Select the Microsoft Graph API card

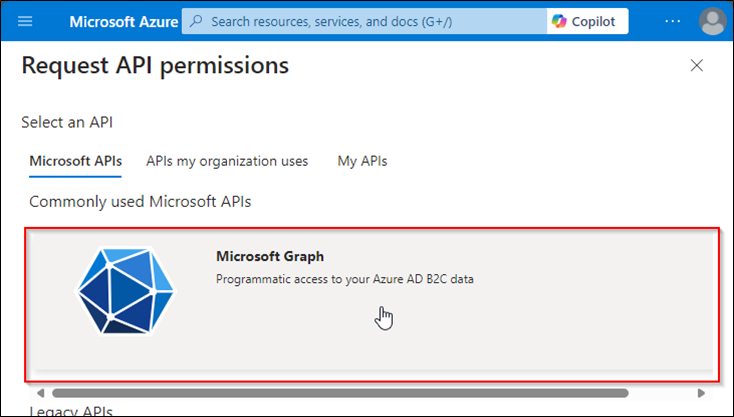(x=373, y=305)
